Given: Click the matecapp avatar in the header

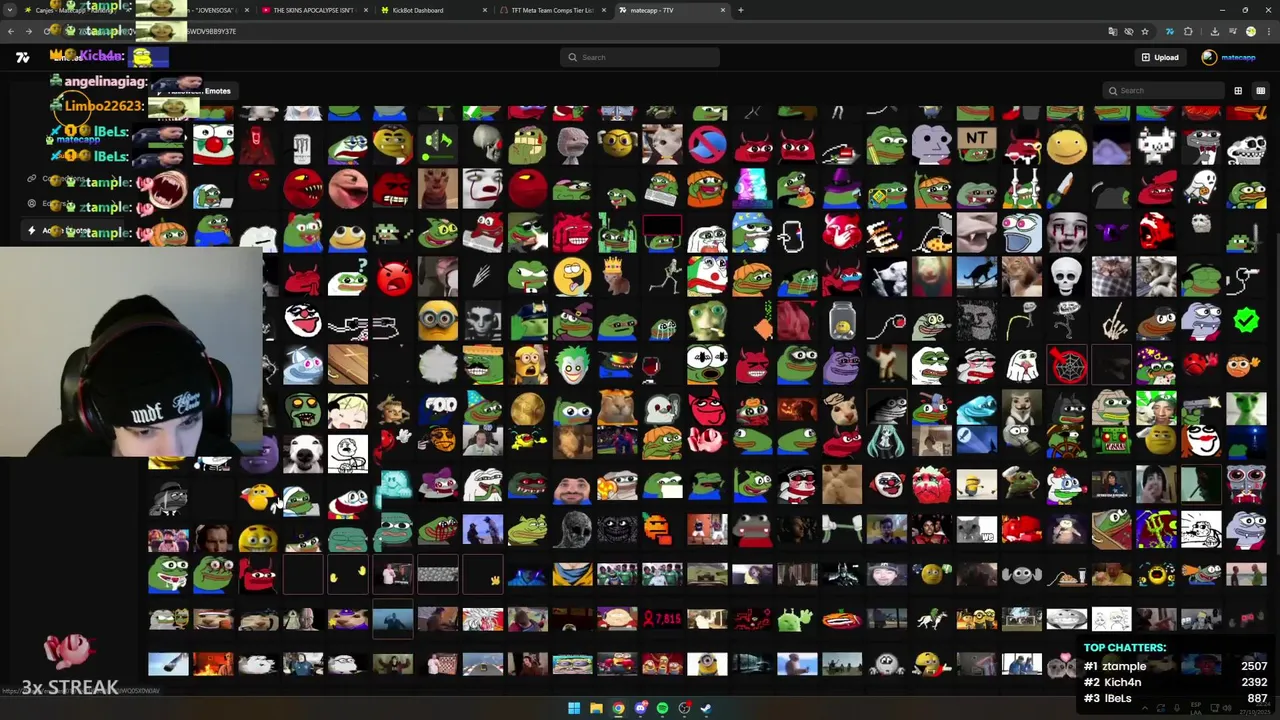Looking at the screenshot, I should (1209, 57).
